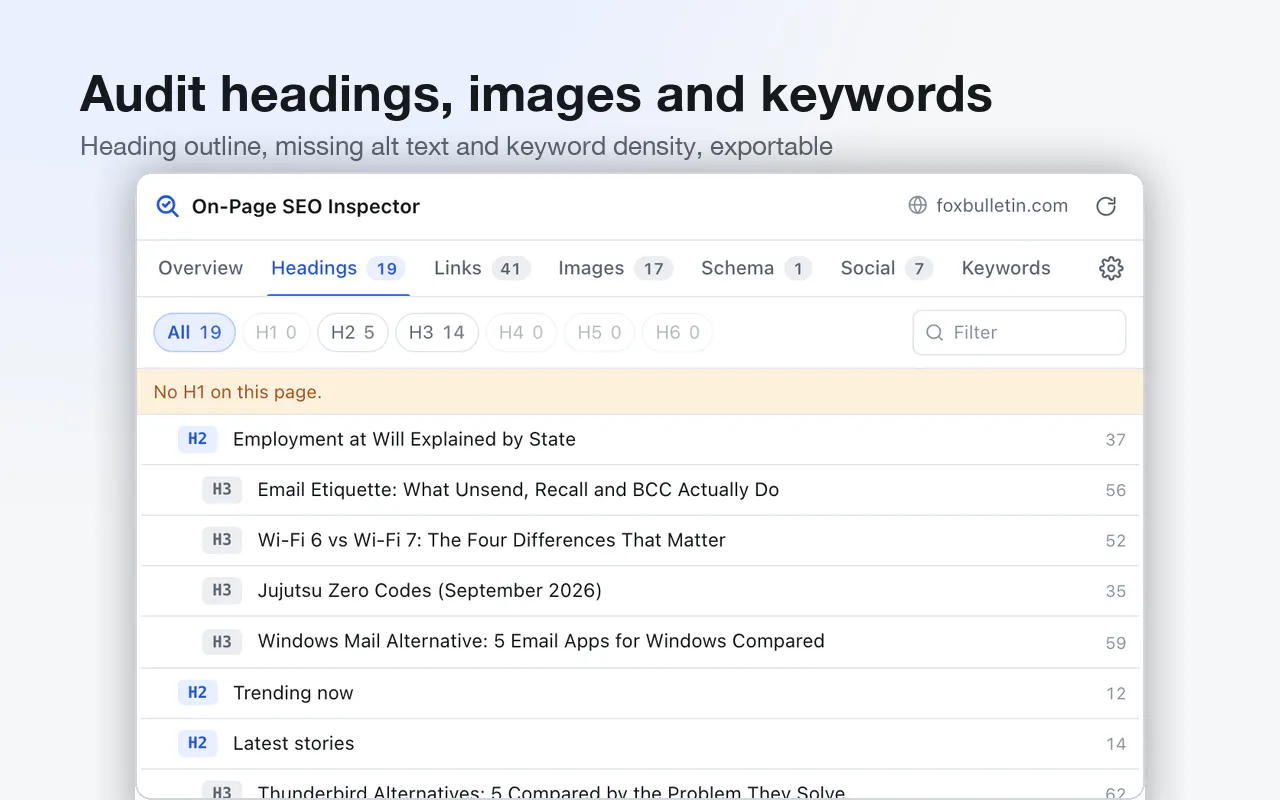Click the H2 badge for Latest stories
This screenshot has height=800, width=1280.
(x=197, y=743)
